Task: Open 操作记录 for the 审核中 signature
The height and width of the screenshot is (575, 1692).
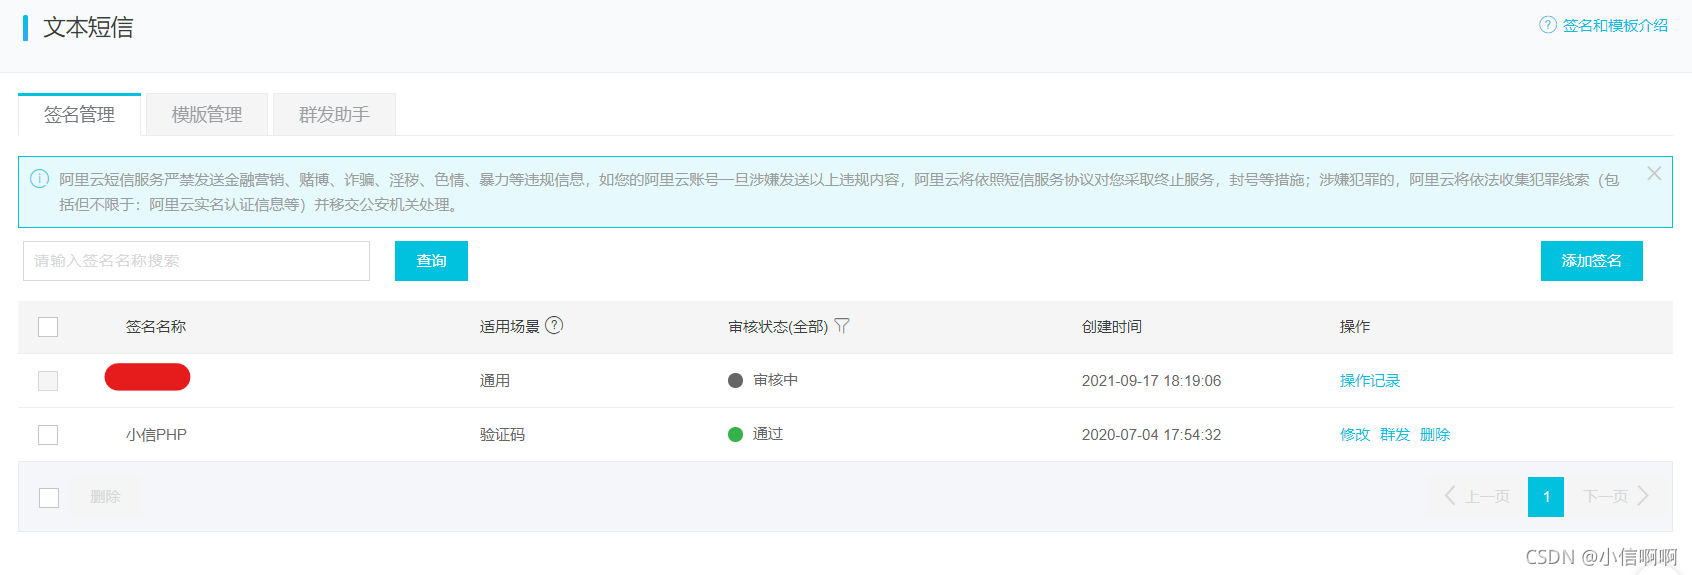Action: pos(1370,381)
